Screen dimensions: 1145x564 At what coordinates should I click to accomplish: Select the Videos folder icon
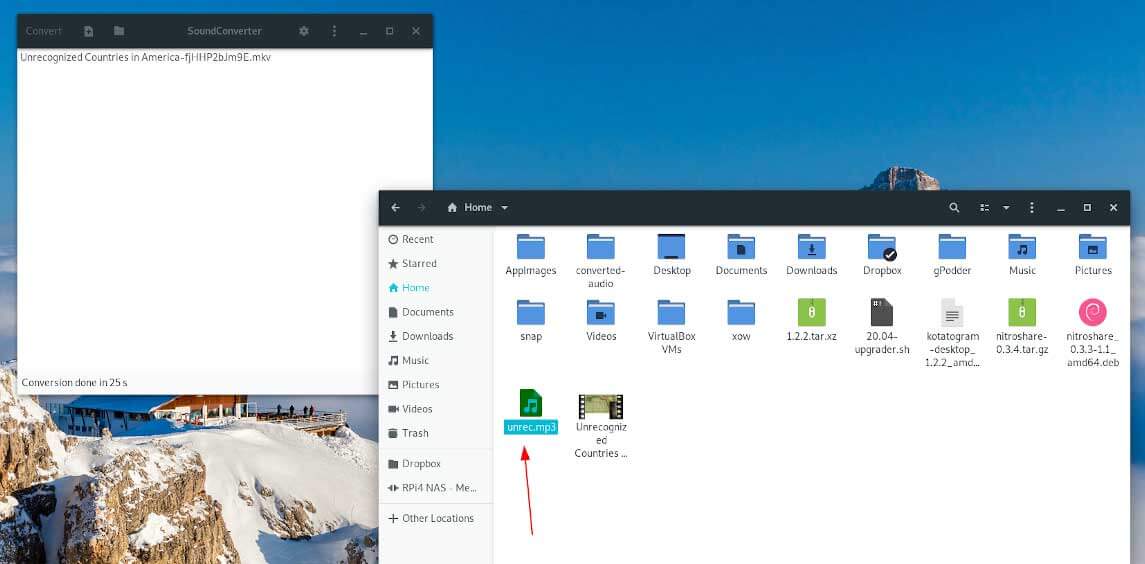(600, 313)
